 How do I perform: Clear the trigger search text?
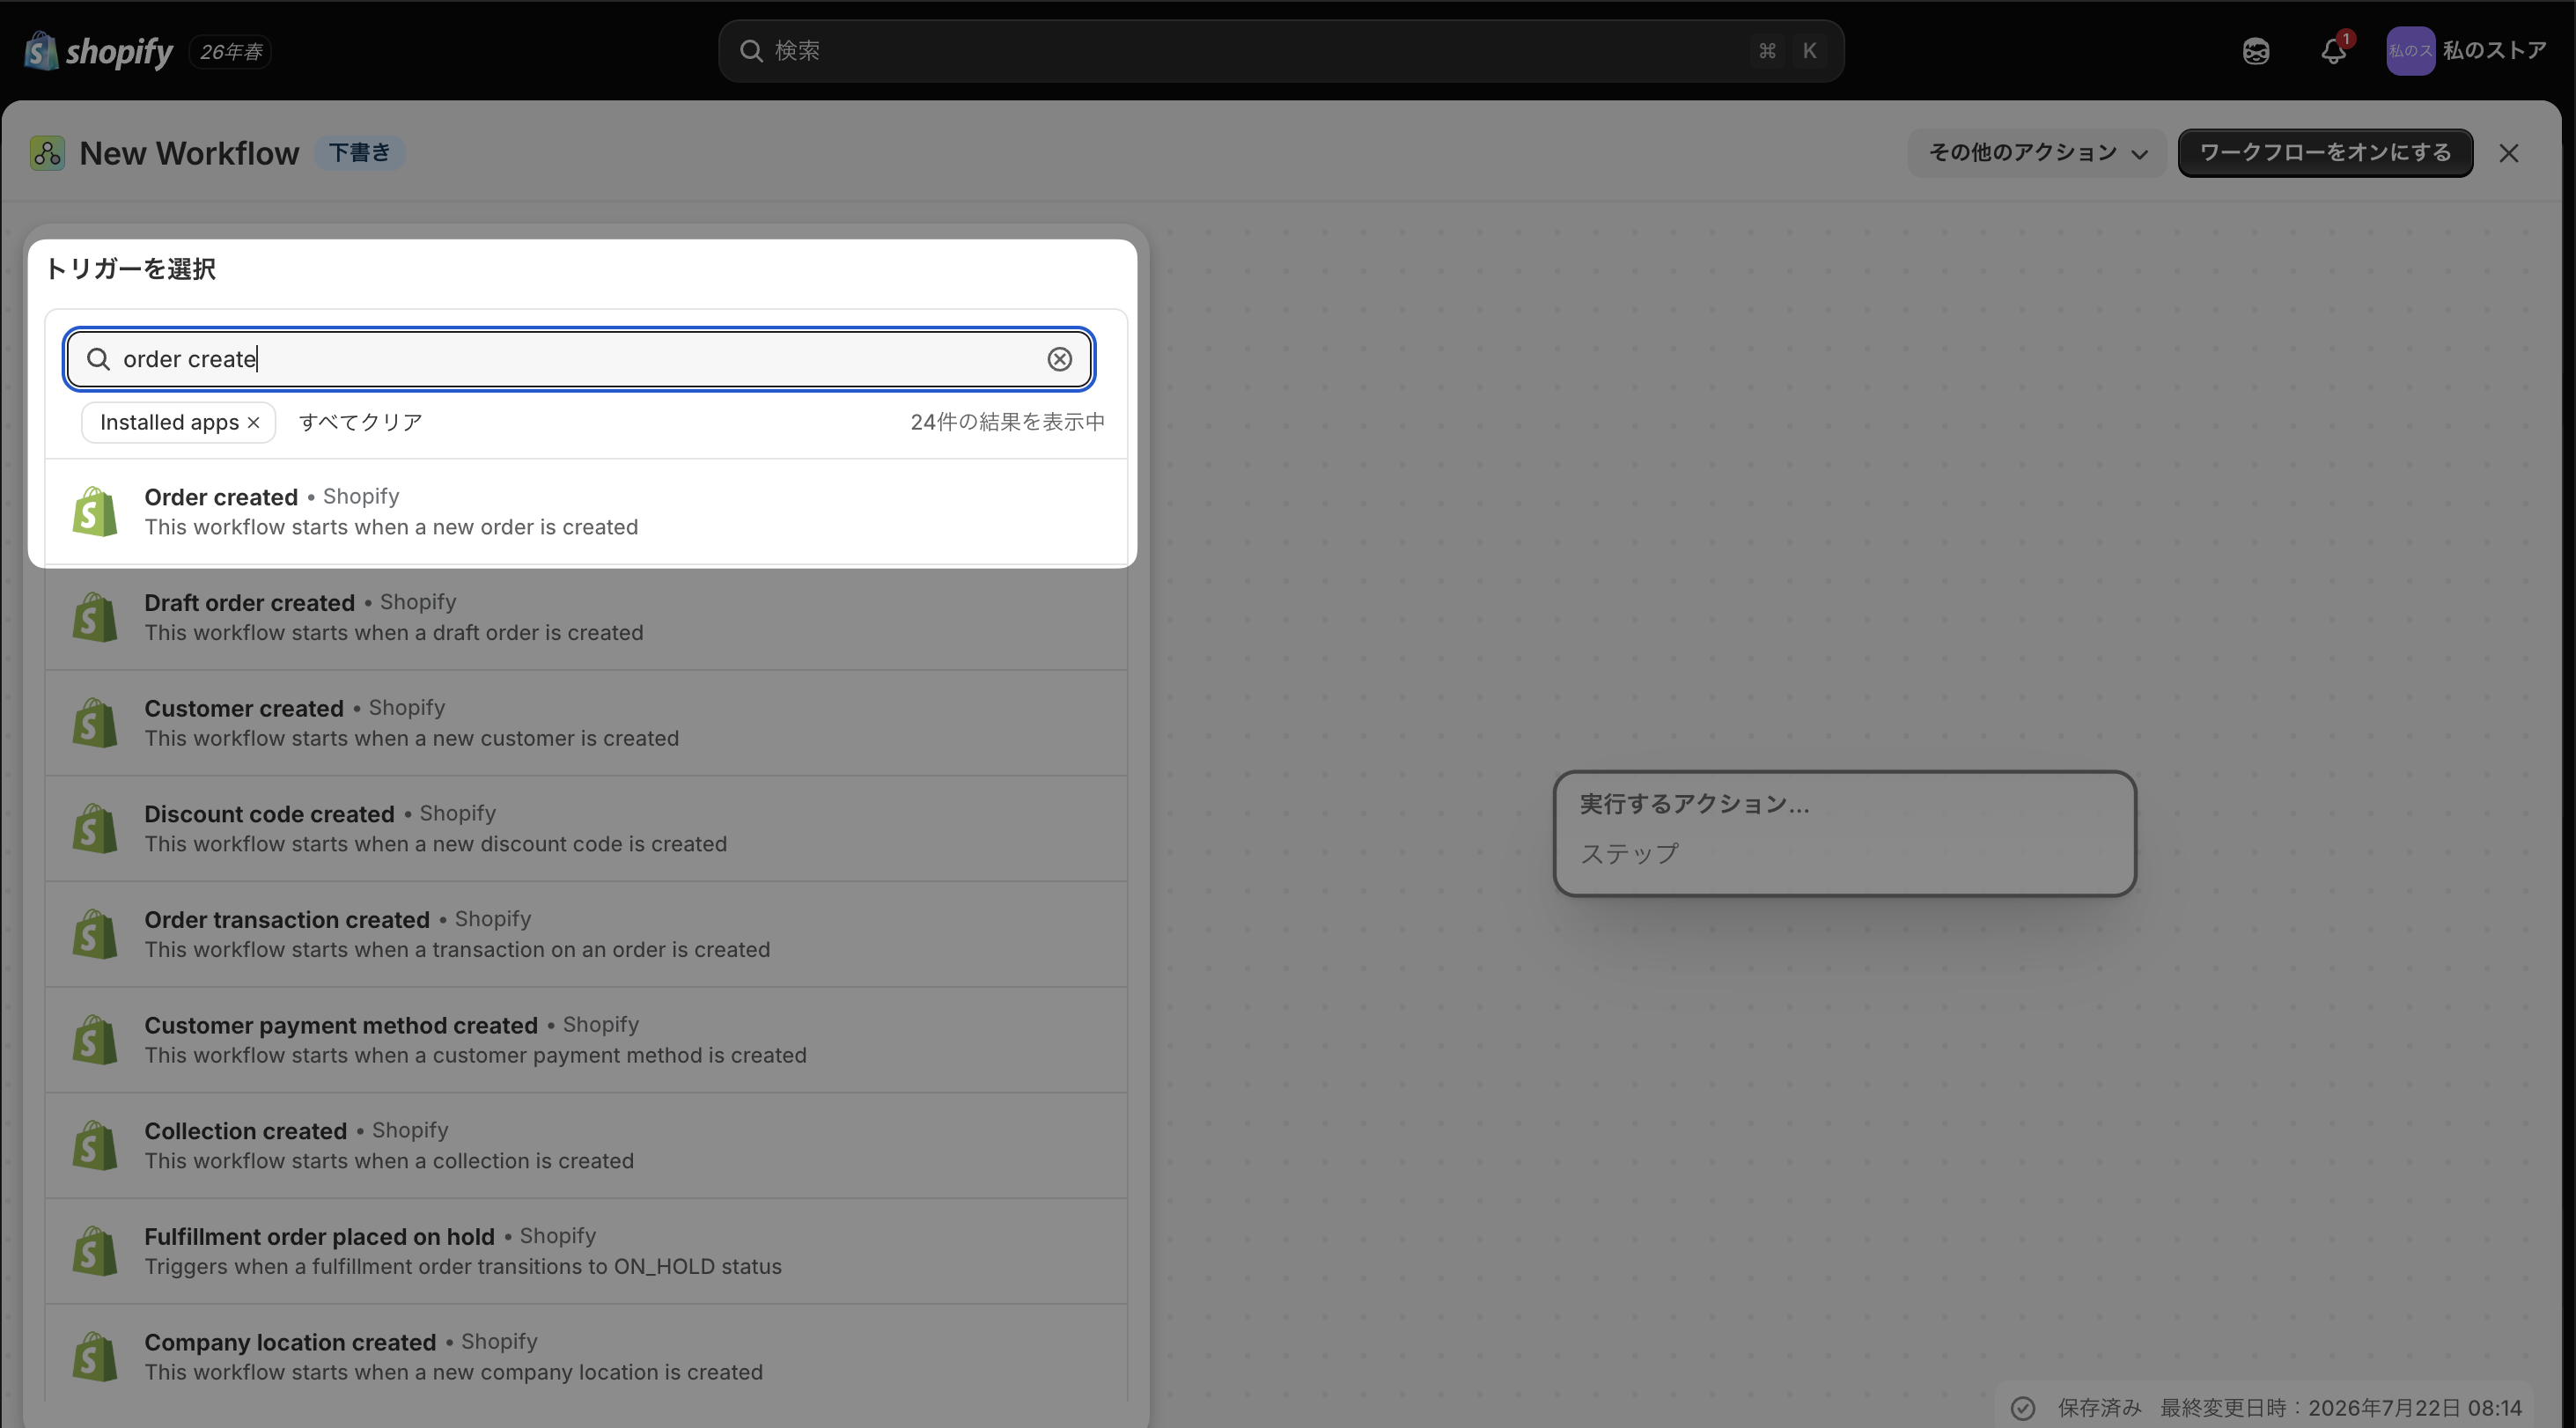pos(1059,359)
